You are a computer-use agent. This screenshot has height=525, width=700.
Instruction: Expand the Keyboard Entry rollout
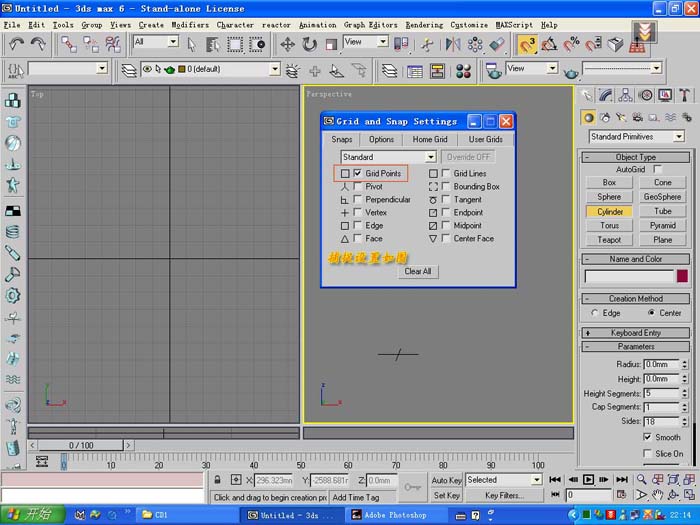[636, 333]
